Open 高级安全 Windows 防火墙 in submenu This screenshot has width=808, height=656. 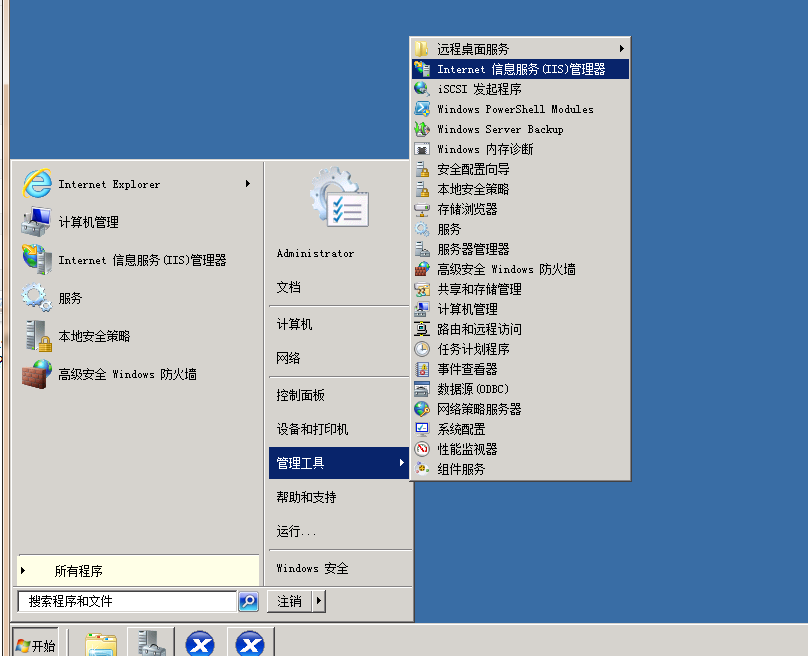pyautogui.click(x=520, y=269)
